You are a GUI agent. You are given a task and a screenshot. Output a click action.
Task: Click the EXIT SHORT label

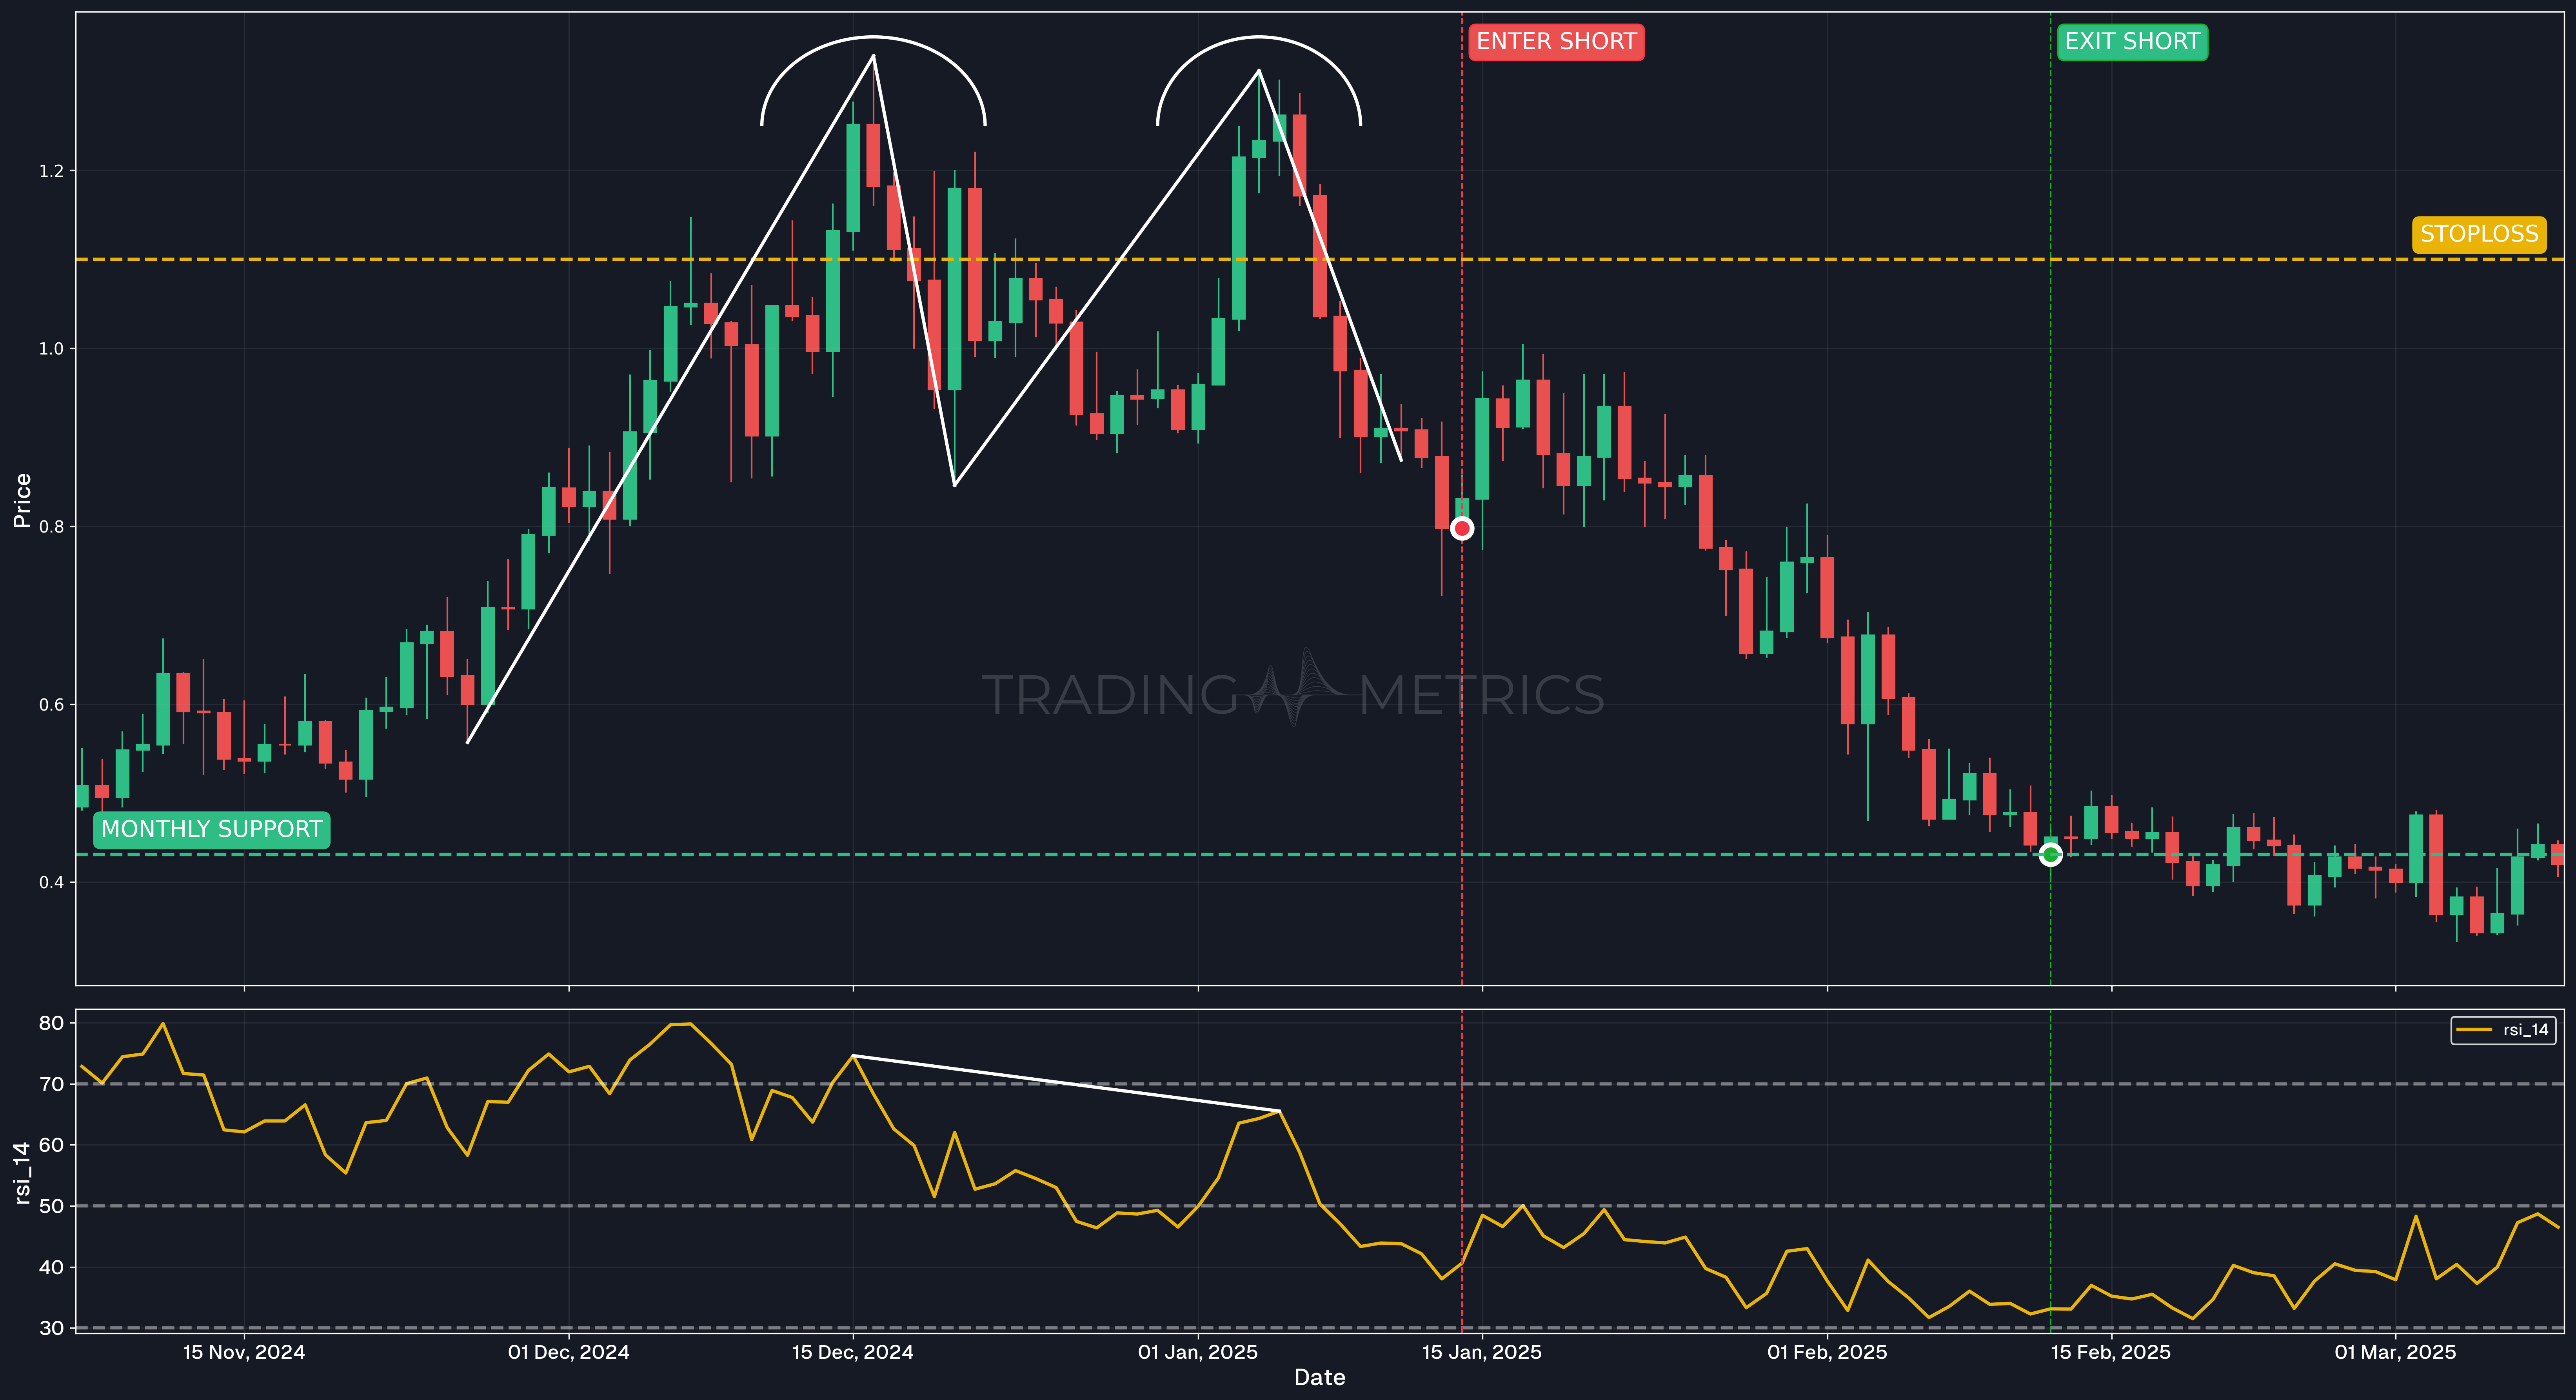point(2132,42)
